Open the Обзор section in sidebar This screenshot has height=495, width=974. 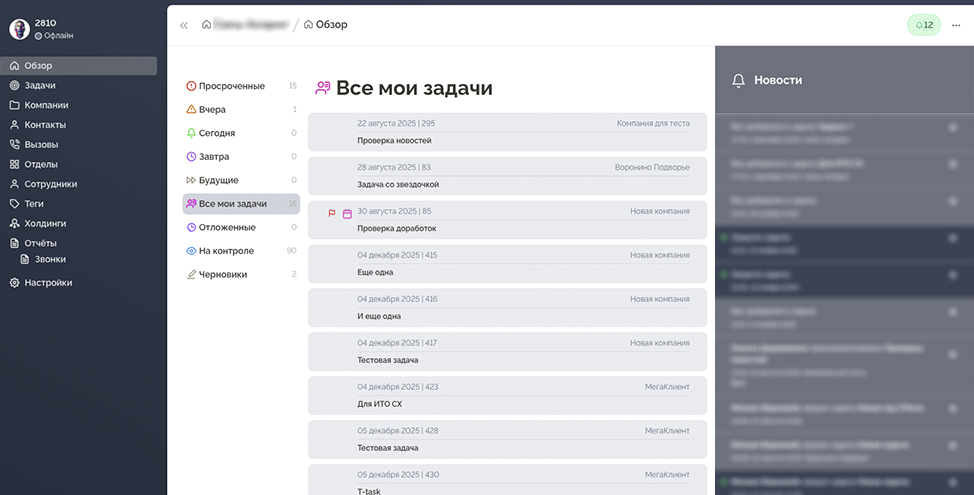pos(78,66)
